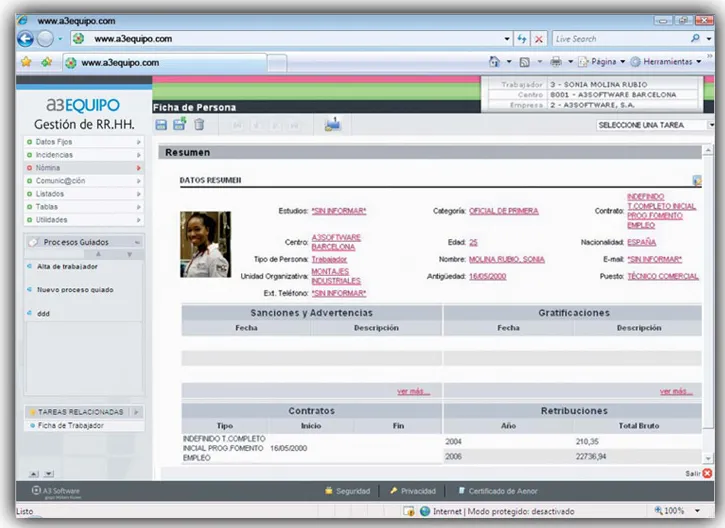Click the OFICIAL DE PRIMERA category link
This screenshot has width=725, height=528.
[x=504, y=211]
